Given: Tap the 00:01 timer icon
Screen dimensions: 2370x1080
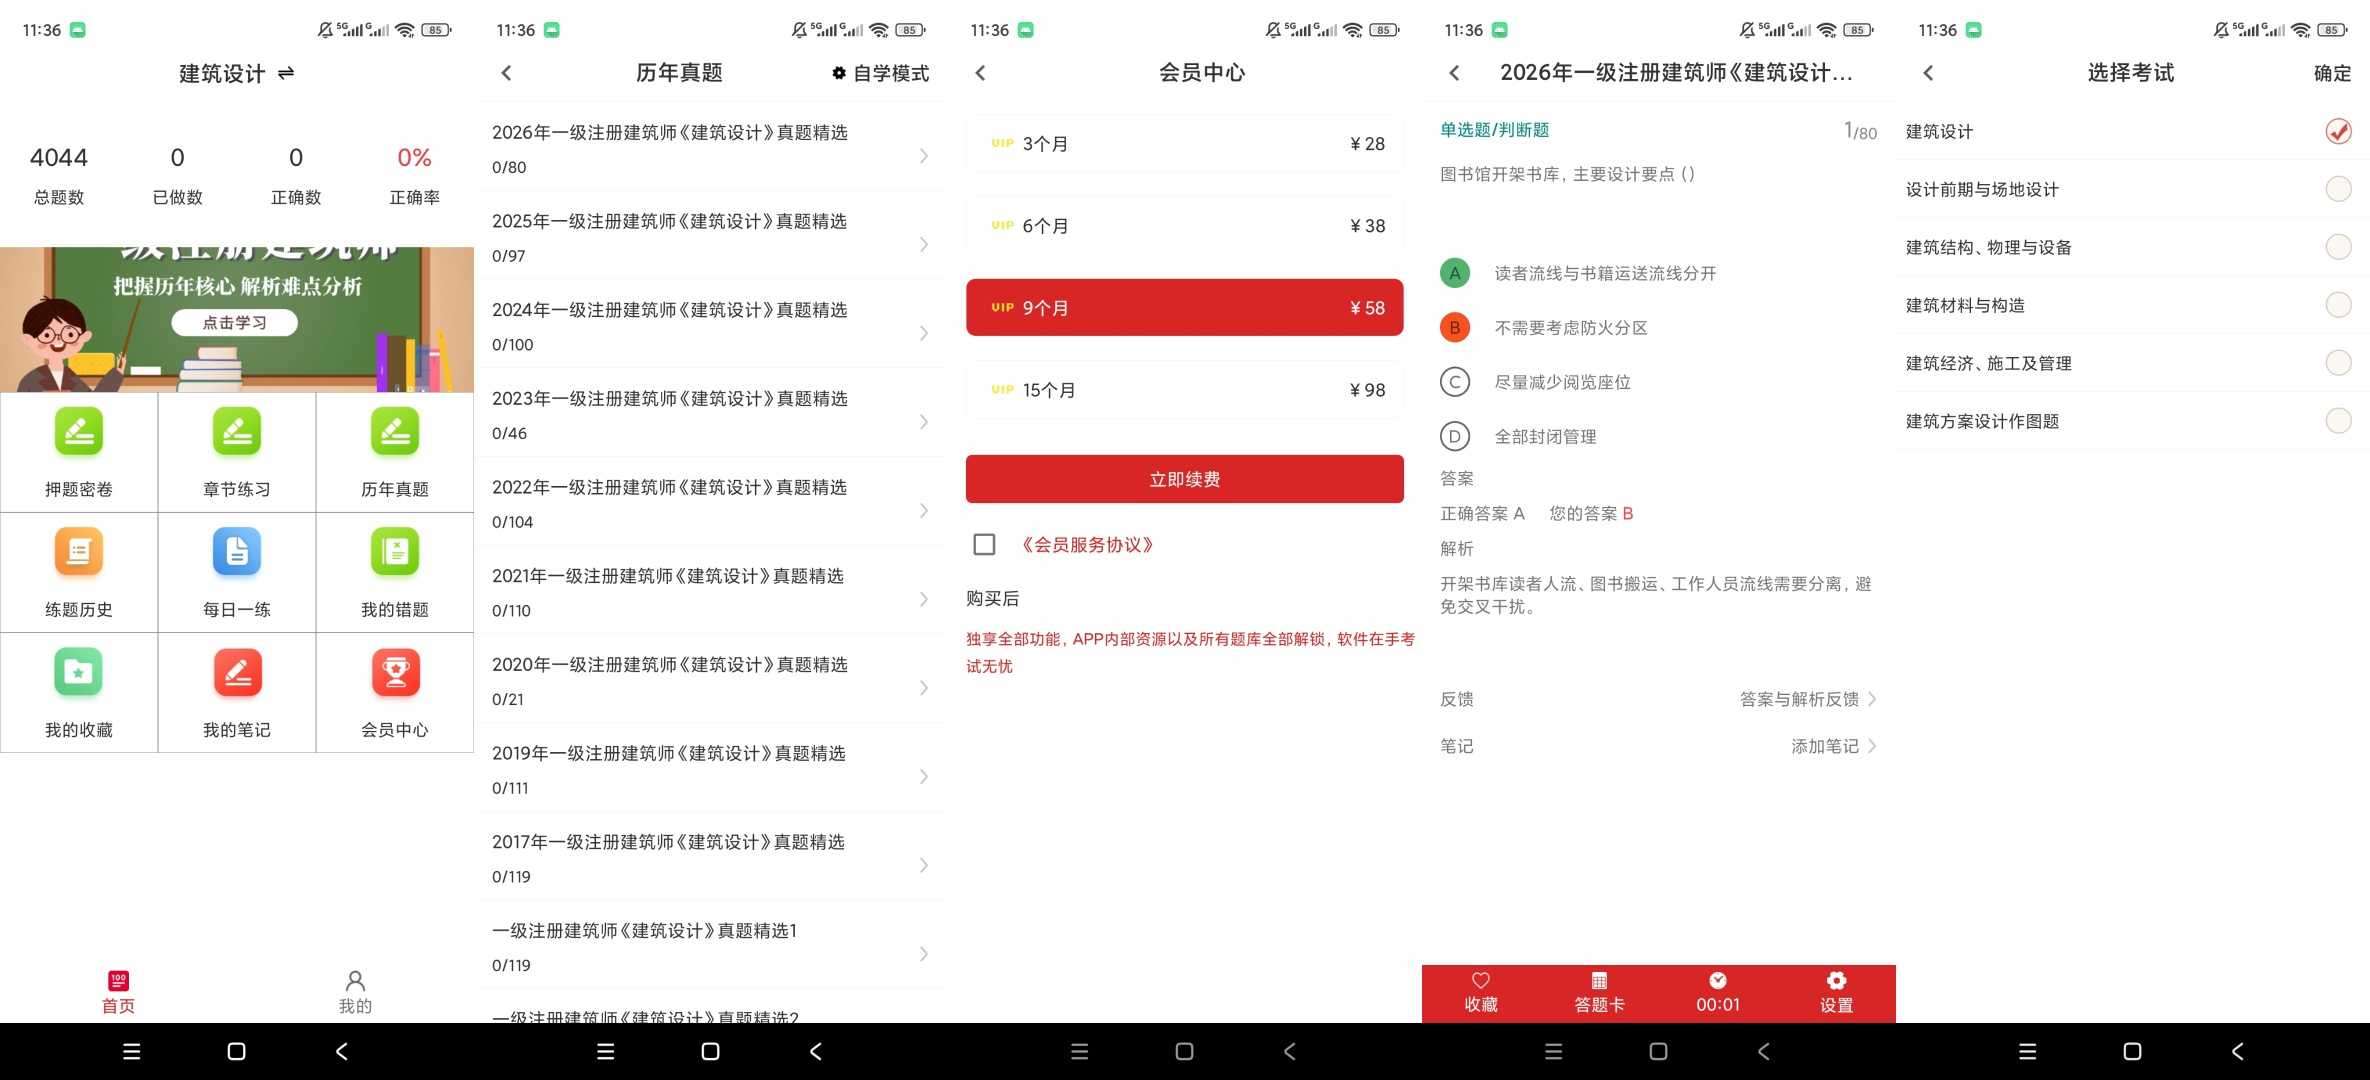Looking at the screenshot, I should (x=1718, y=981).
